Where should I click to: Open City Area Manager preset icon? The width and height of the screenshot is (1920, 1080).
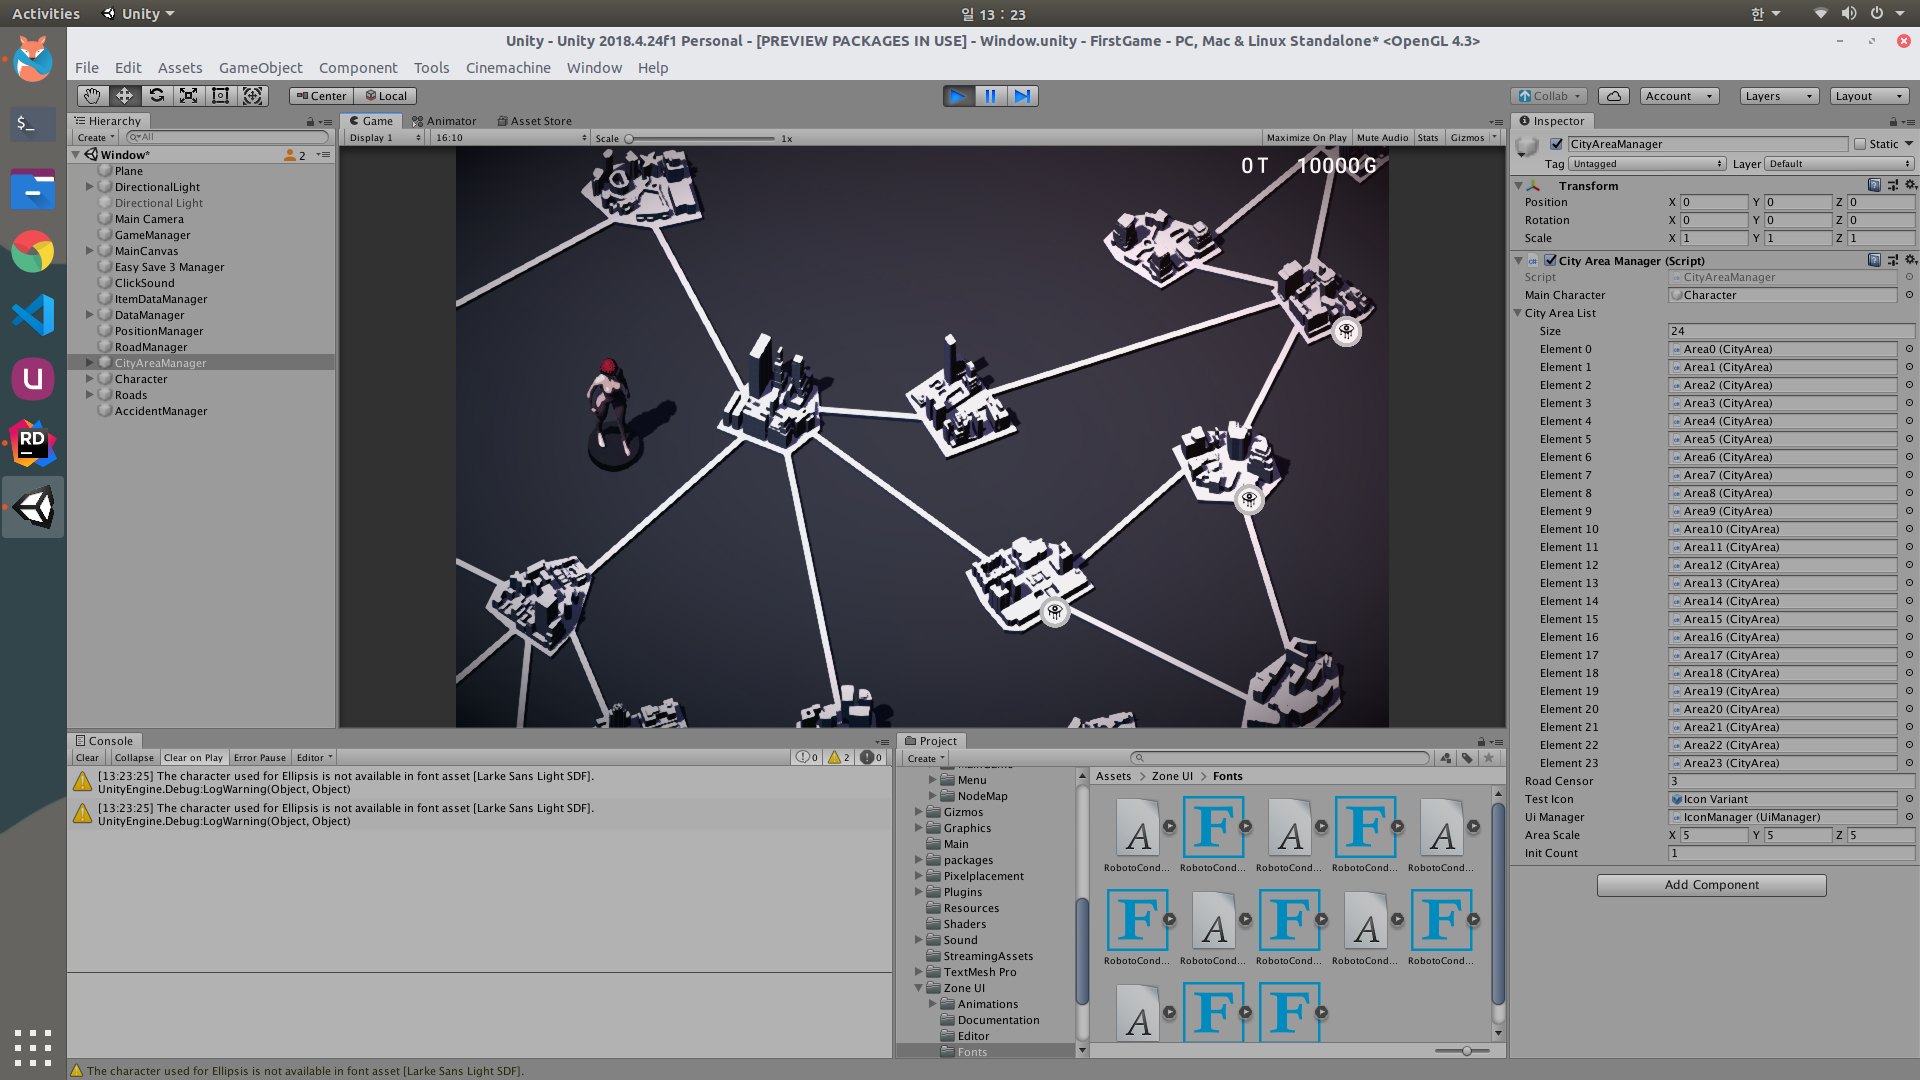click(1893, 260)
